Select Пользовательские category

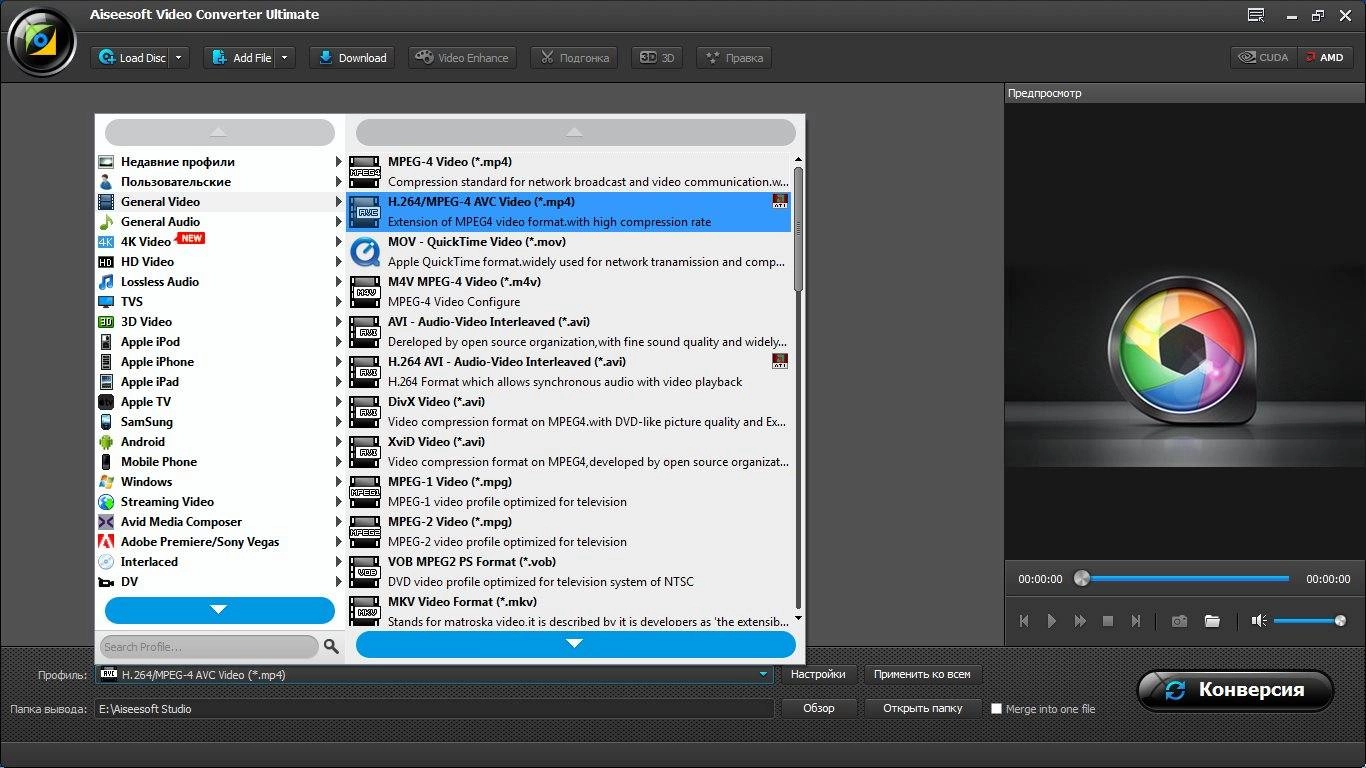pyautogui.click(x=220, y=182)
